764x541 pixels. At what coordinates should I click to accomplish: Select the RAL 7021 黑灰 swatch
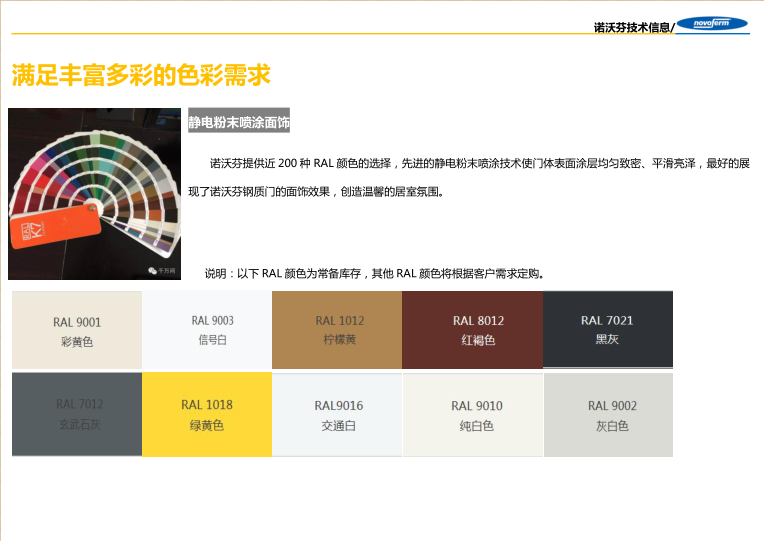(608, 329)
